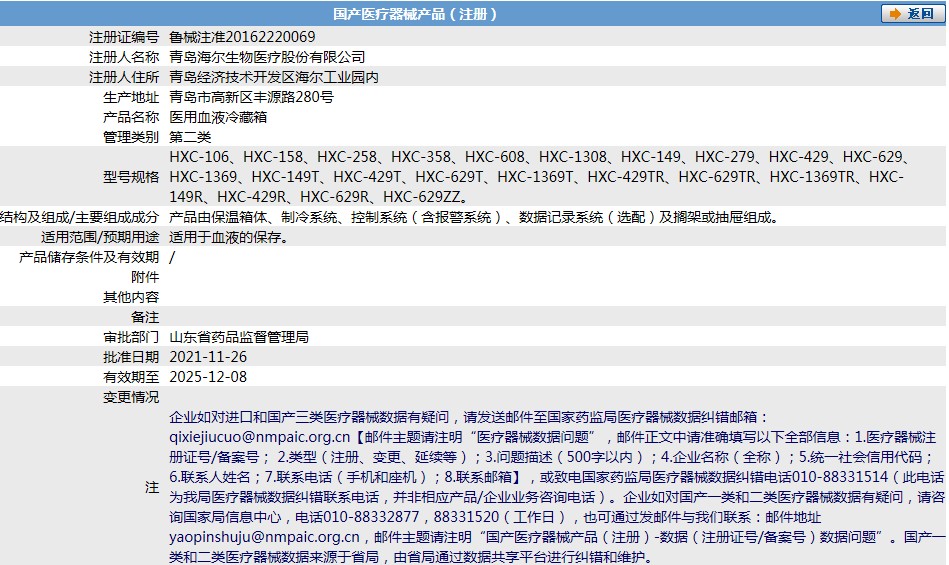Click the 返回 back button
This screenshot has width=949, height=565.
[x=912, y=13]
